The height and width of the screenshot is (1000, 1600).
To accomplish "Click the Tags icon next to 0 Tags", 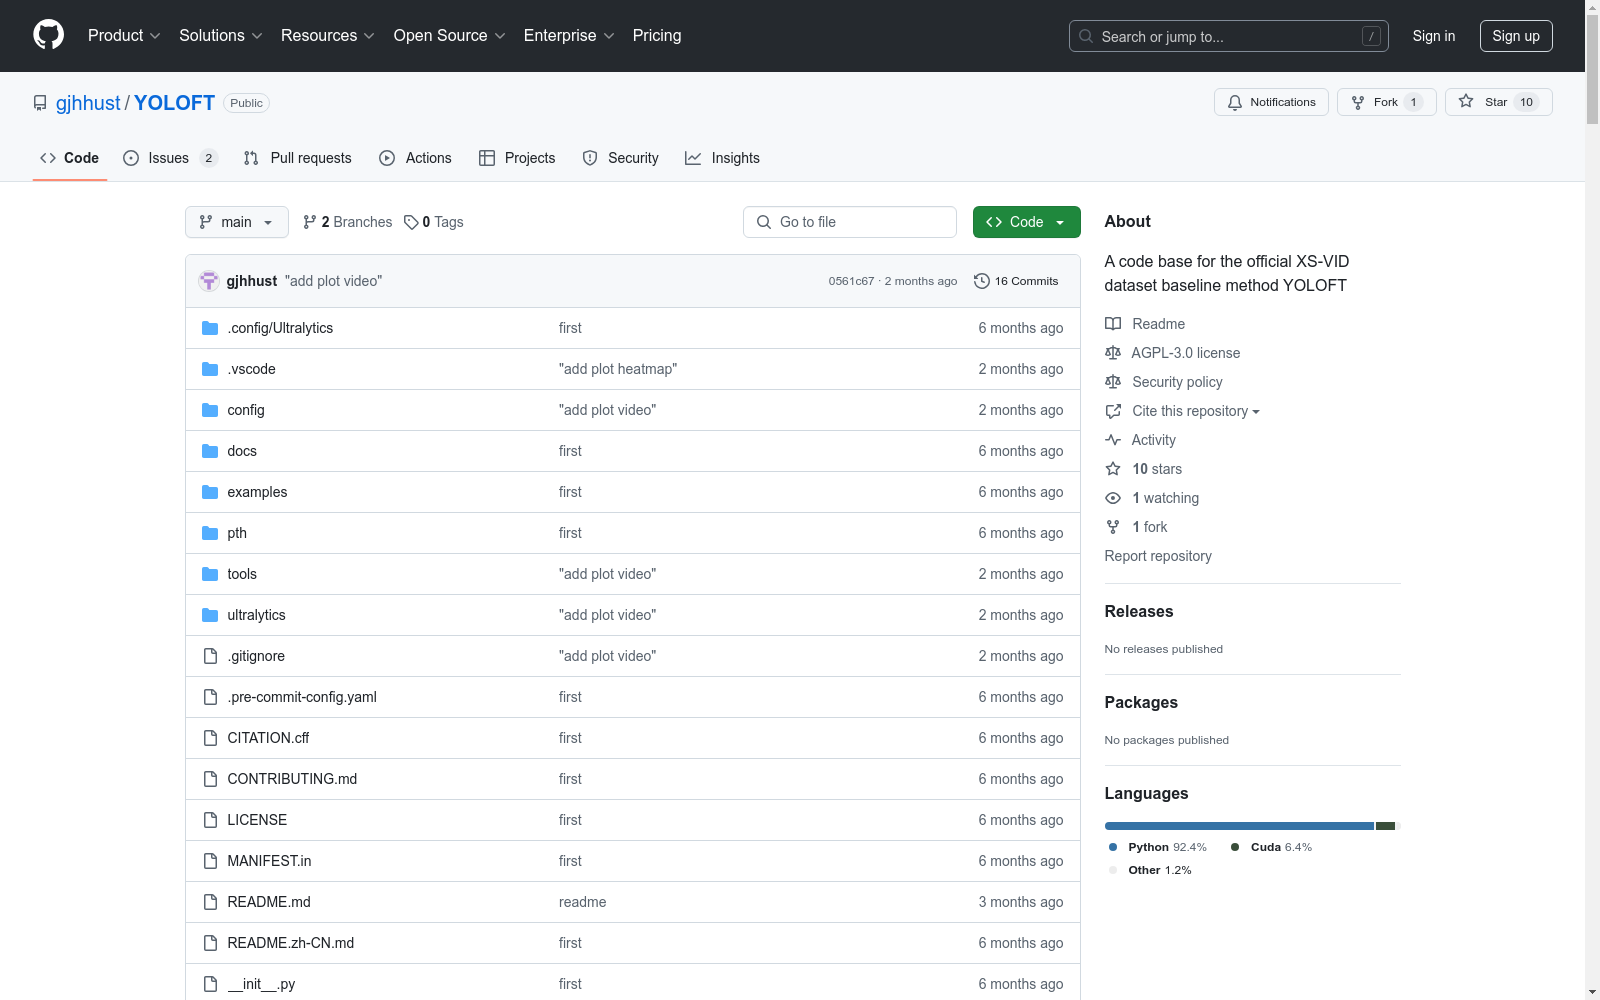I will (x=411, y=222).
